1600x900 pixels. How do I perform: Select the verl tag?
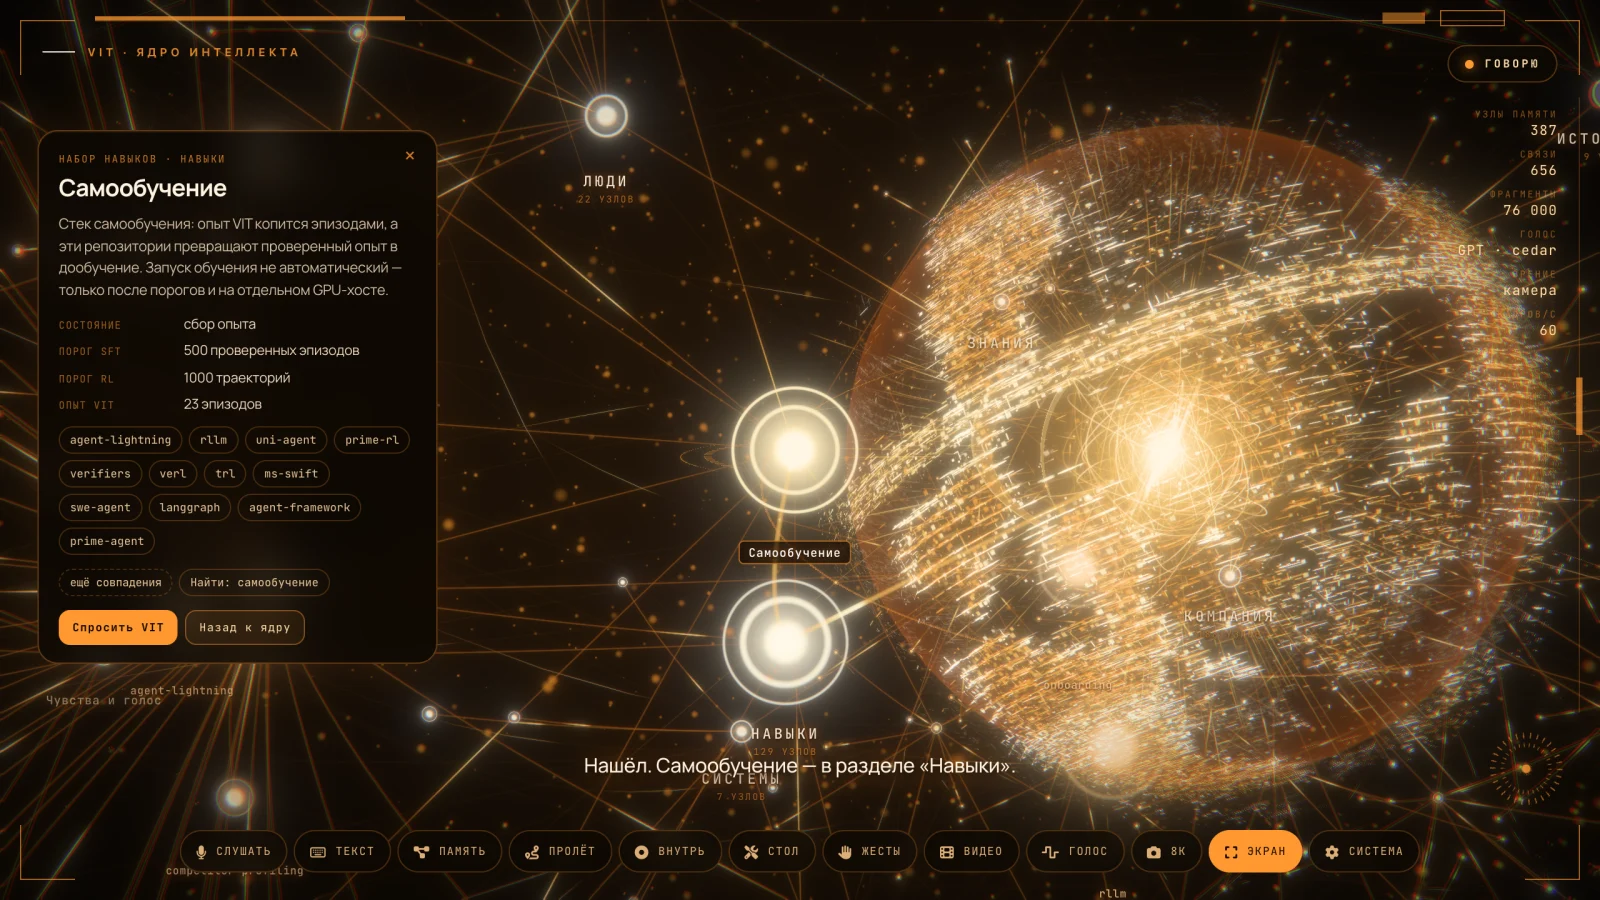(173, 474)
